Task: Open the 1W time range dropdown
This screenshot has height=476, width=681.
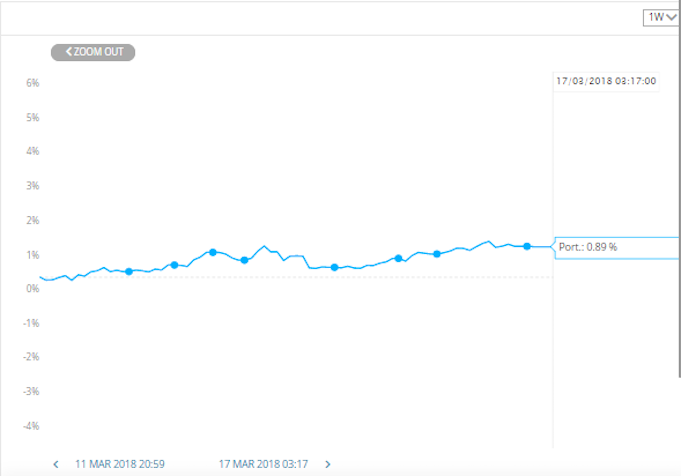Action: click(x=661, y=17)
